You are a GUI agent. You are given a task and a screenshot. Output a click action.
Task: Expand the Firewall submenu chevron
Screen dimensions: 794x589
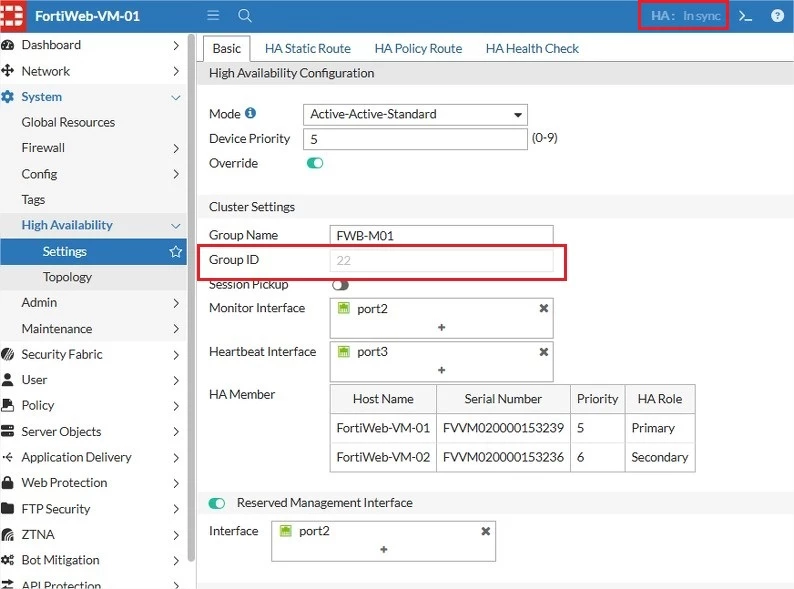[x=176, y=148]
